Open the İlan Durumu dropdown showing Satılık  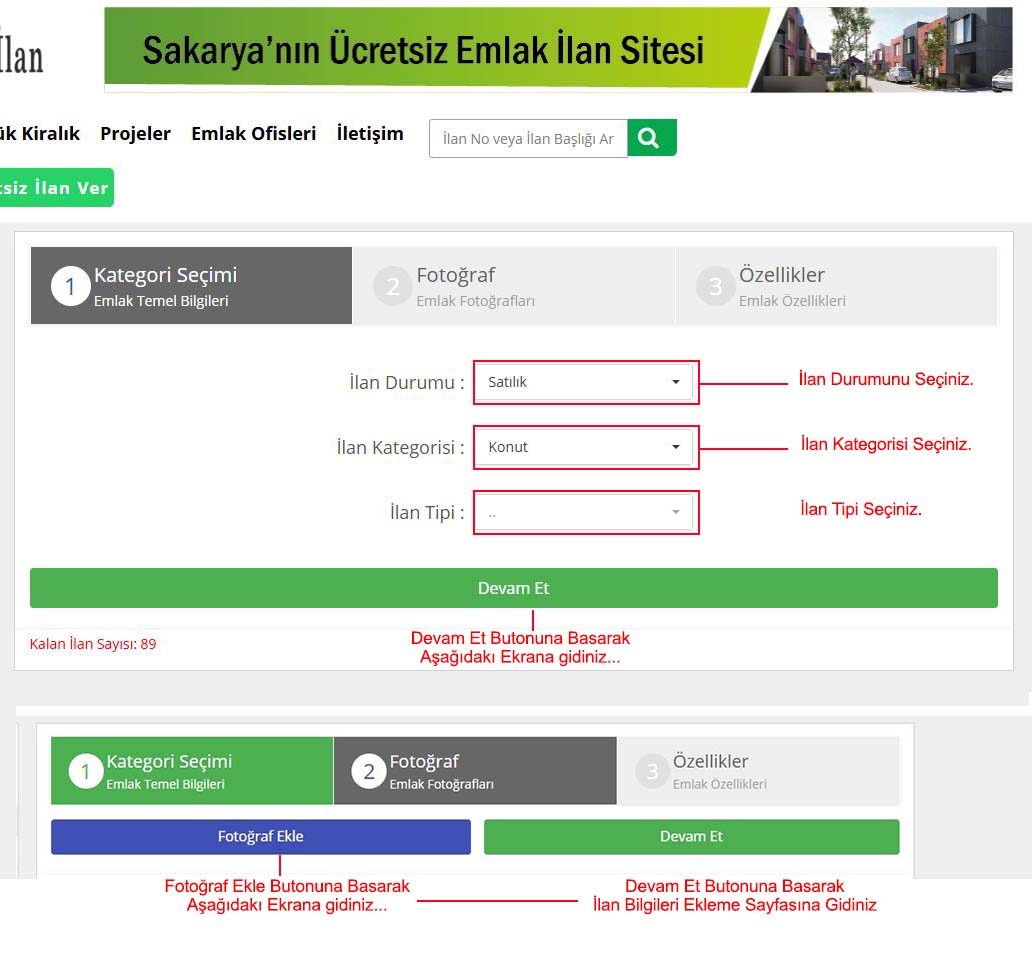tap(584, 382)
